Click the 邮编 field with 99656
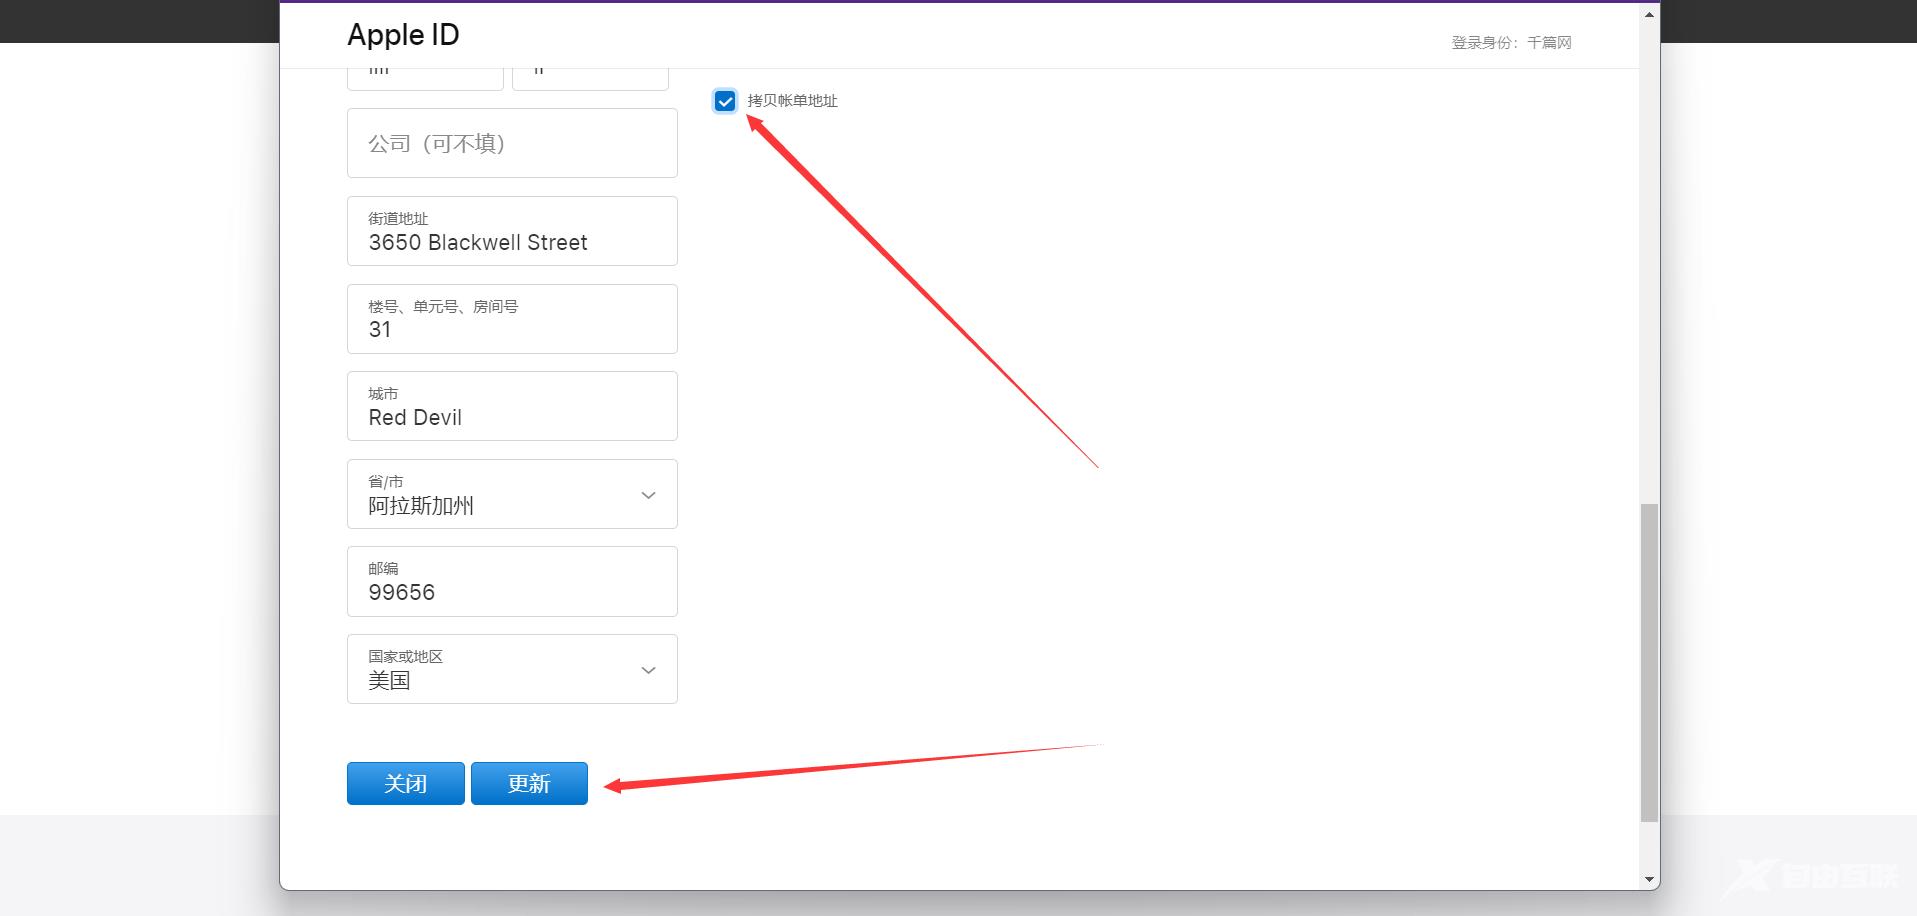 pyautogui.click(x=512, y=582)
